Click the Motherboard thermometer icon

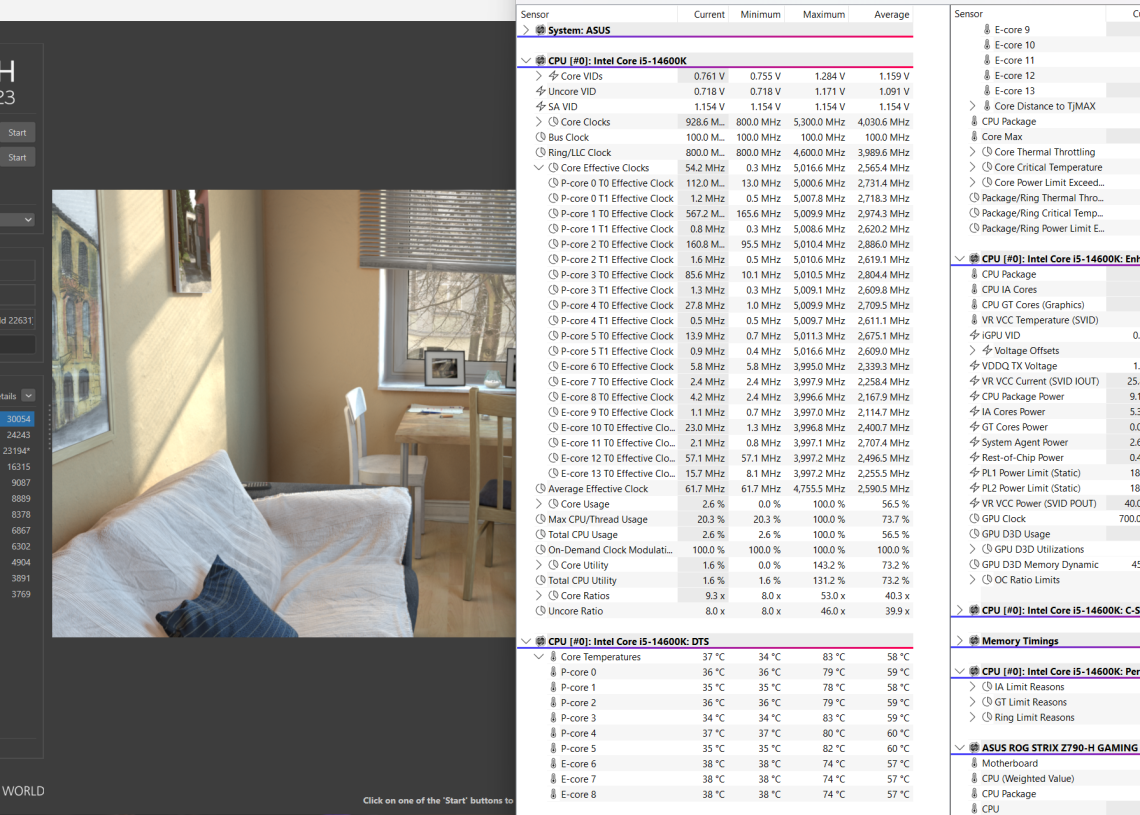point(974,763)
